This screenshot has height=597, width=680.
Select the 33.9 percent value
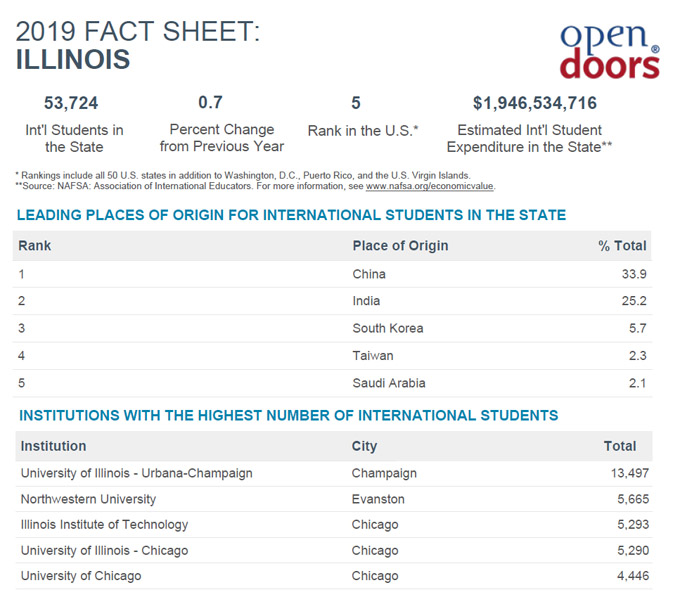(x=634, y=274)
